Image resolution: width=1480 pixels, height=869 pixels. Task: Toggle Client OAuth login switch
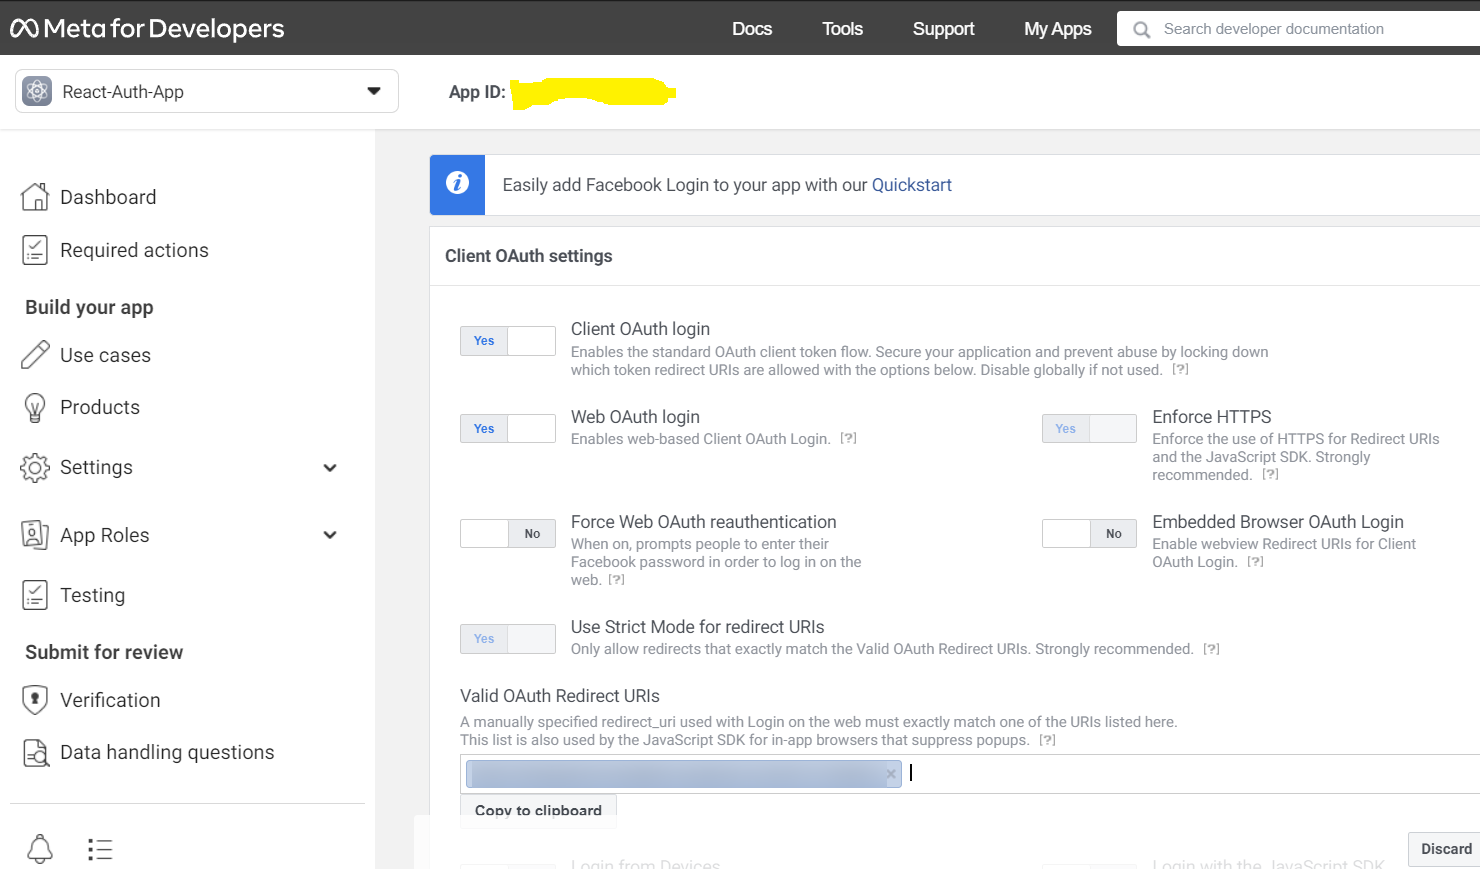pyautogui.click(x=508, y=341)
